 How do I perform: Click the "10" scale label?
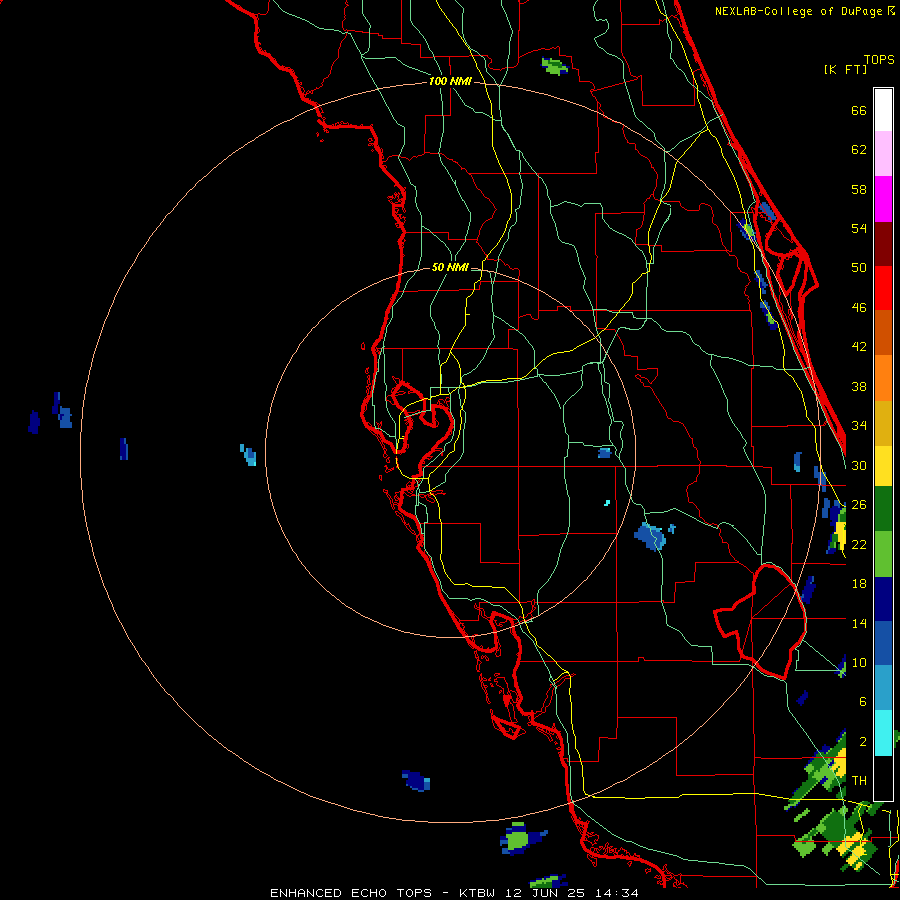point(859,662)
